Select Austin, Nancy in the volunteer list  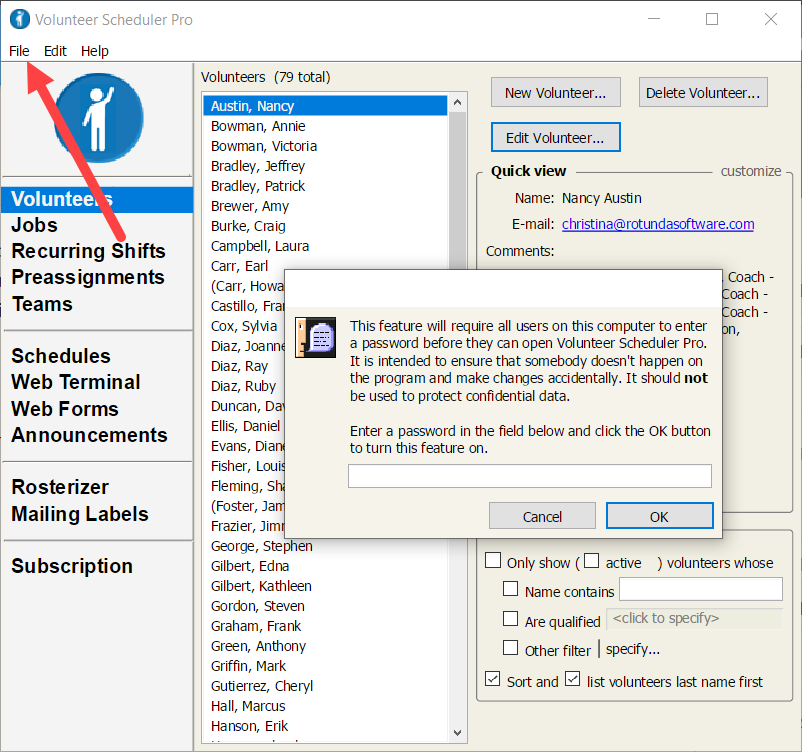point(325,106)
